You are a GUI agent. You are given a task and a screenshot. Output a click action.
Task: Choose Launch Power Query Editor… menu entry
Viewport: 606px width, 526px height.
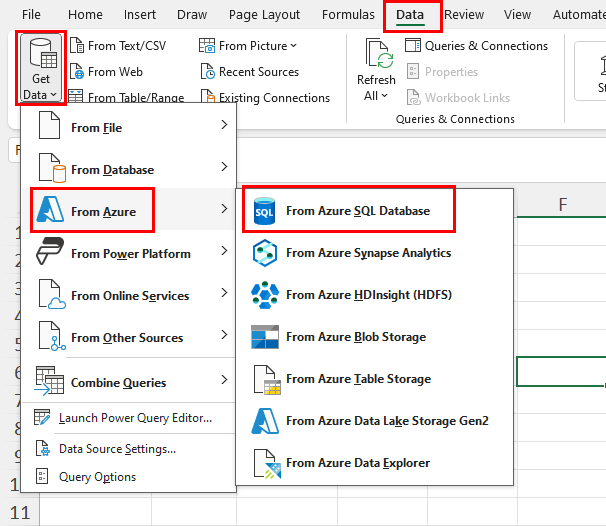coord(128,418)
